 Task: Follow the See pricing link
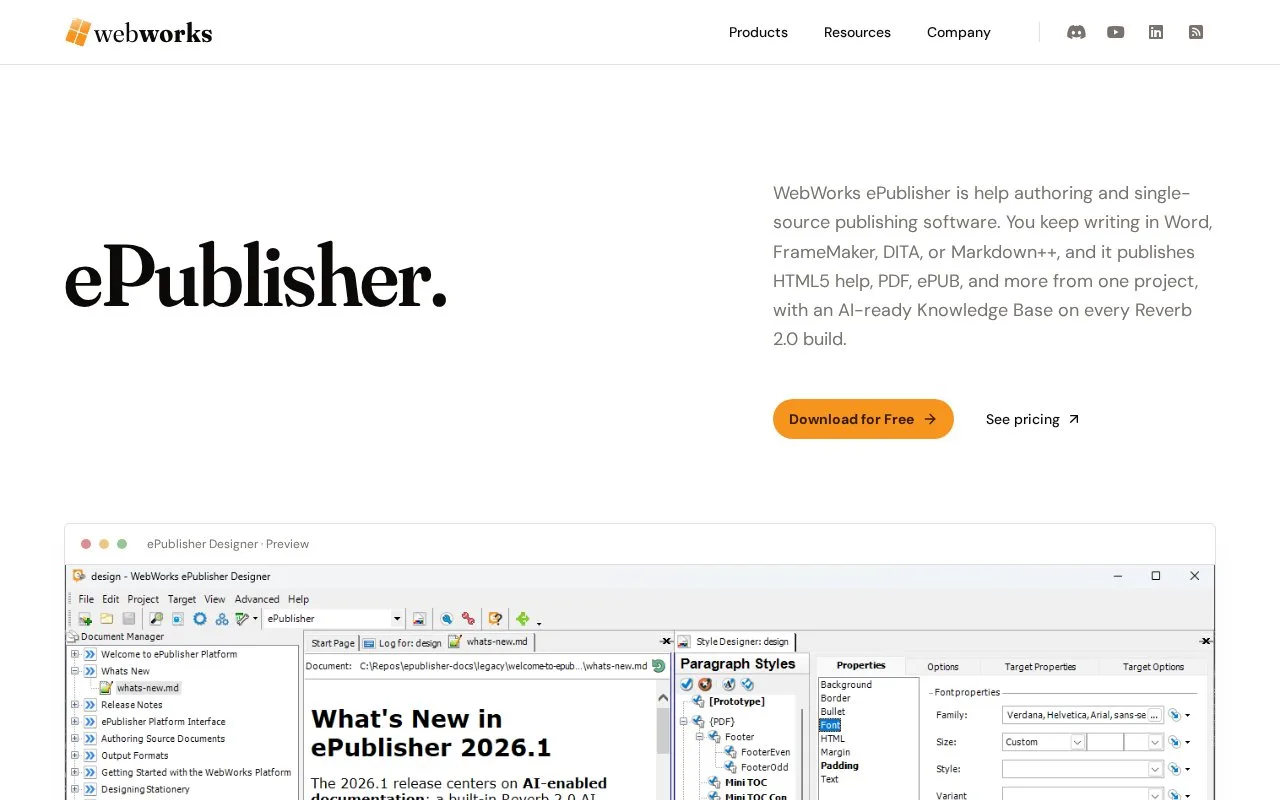click(1033, 419)
